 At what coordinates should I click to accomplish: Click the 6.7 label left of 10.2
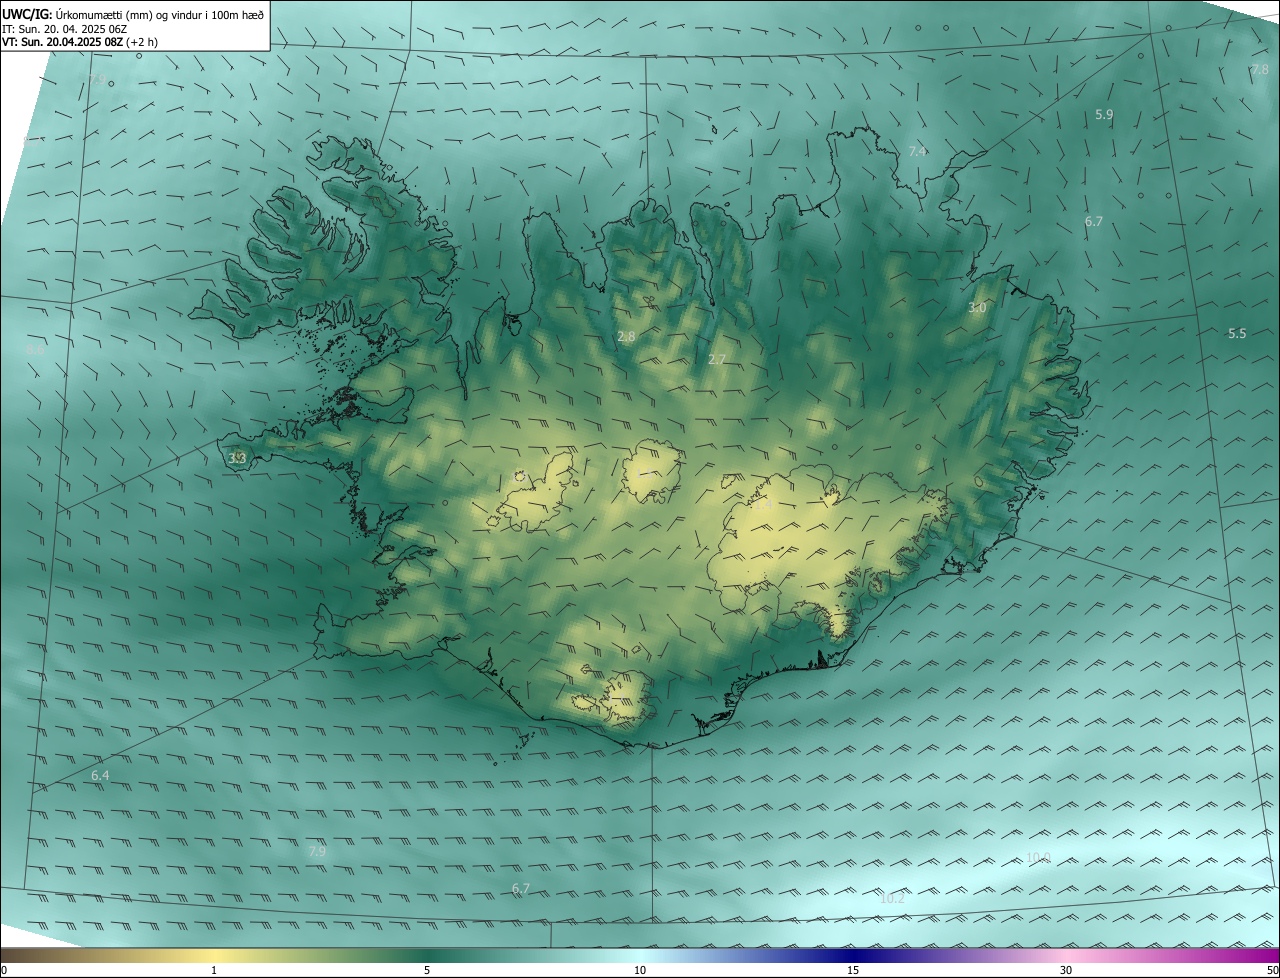pos(521,888)
